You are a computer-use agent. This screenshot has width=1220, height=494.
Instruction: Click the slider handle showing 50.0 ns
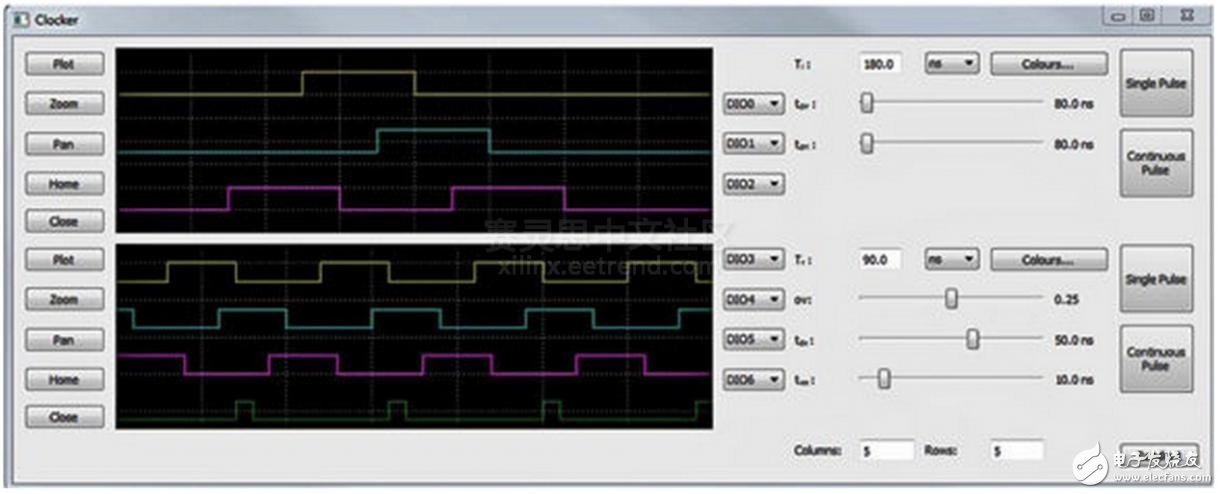click(972, 340)
